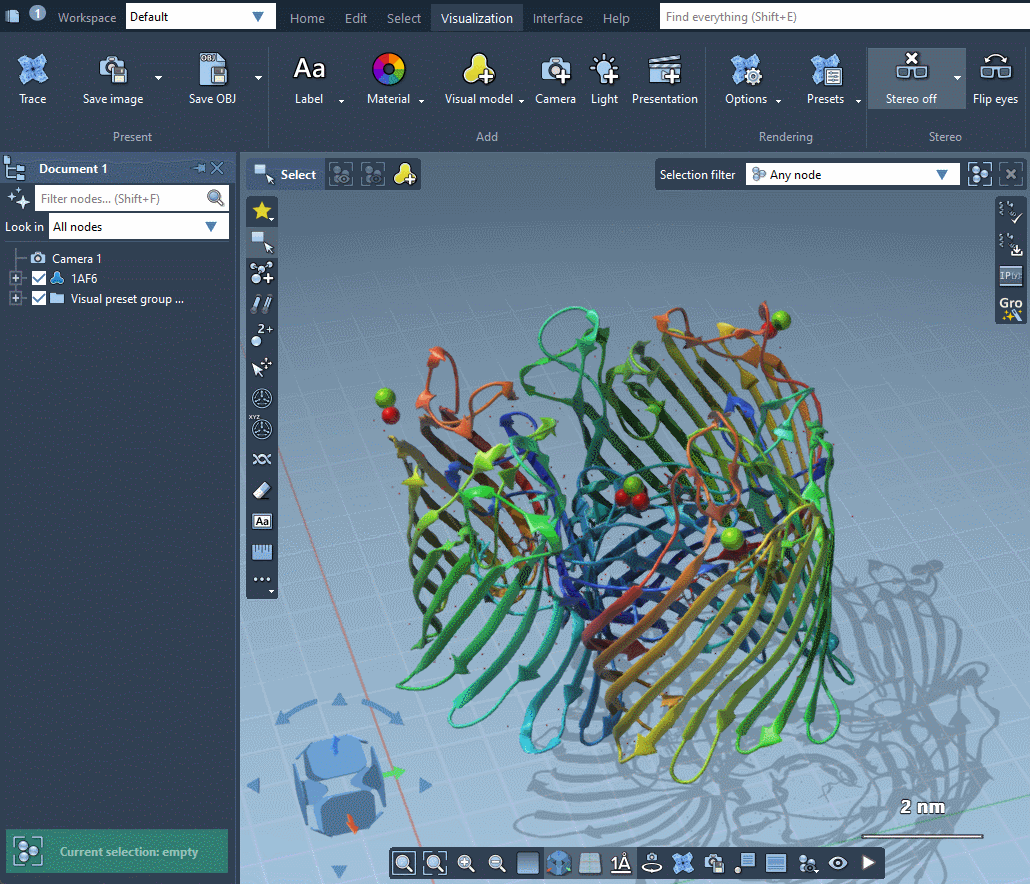Open the Home ribbon tab
The image size is (1030, 884).
pos(307,18)
